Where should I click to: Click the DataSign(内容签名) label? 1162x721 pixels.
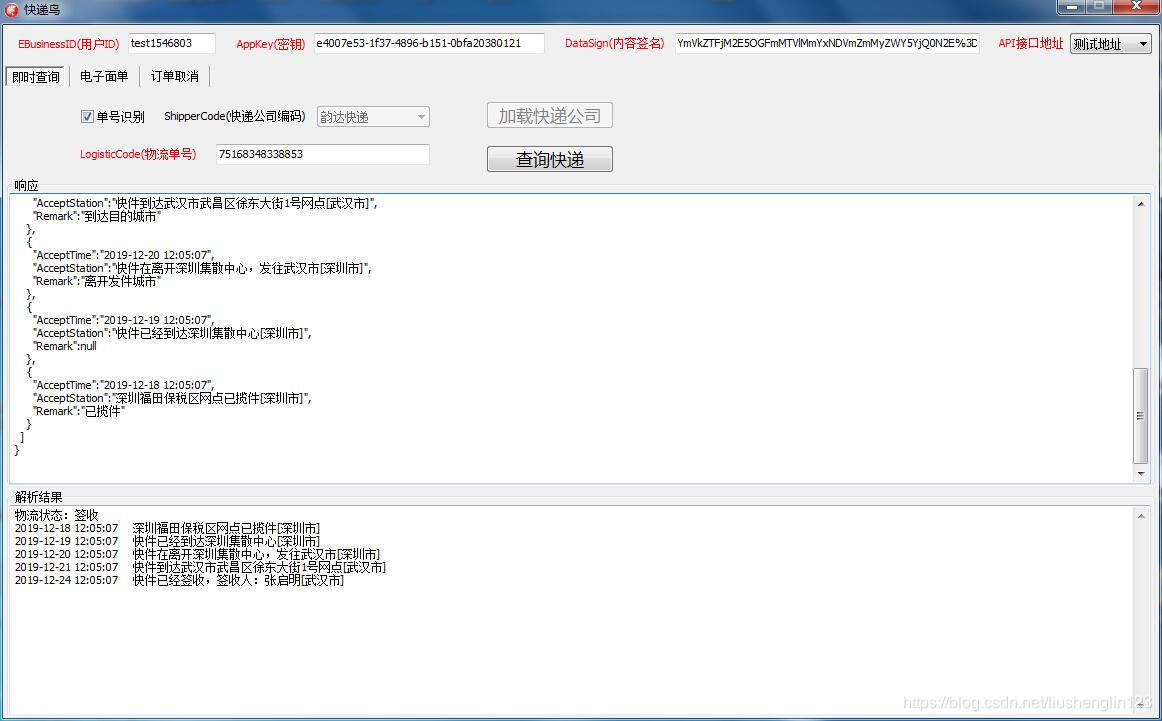tap(614, 44)
